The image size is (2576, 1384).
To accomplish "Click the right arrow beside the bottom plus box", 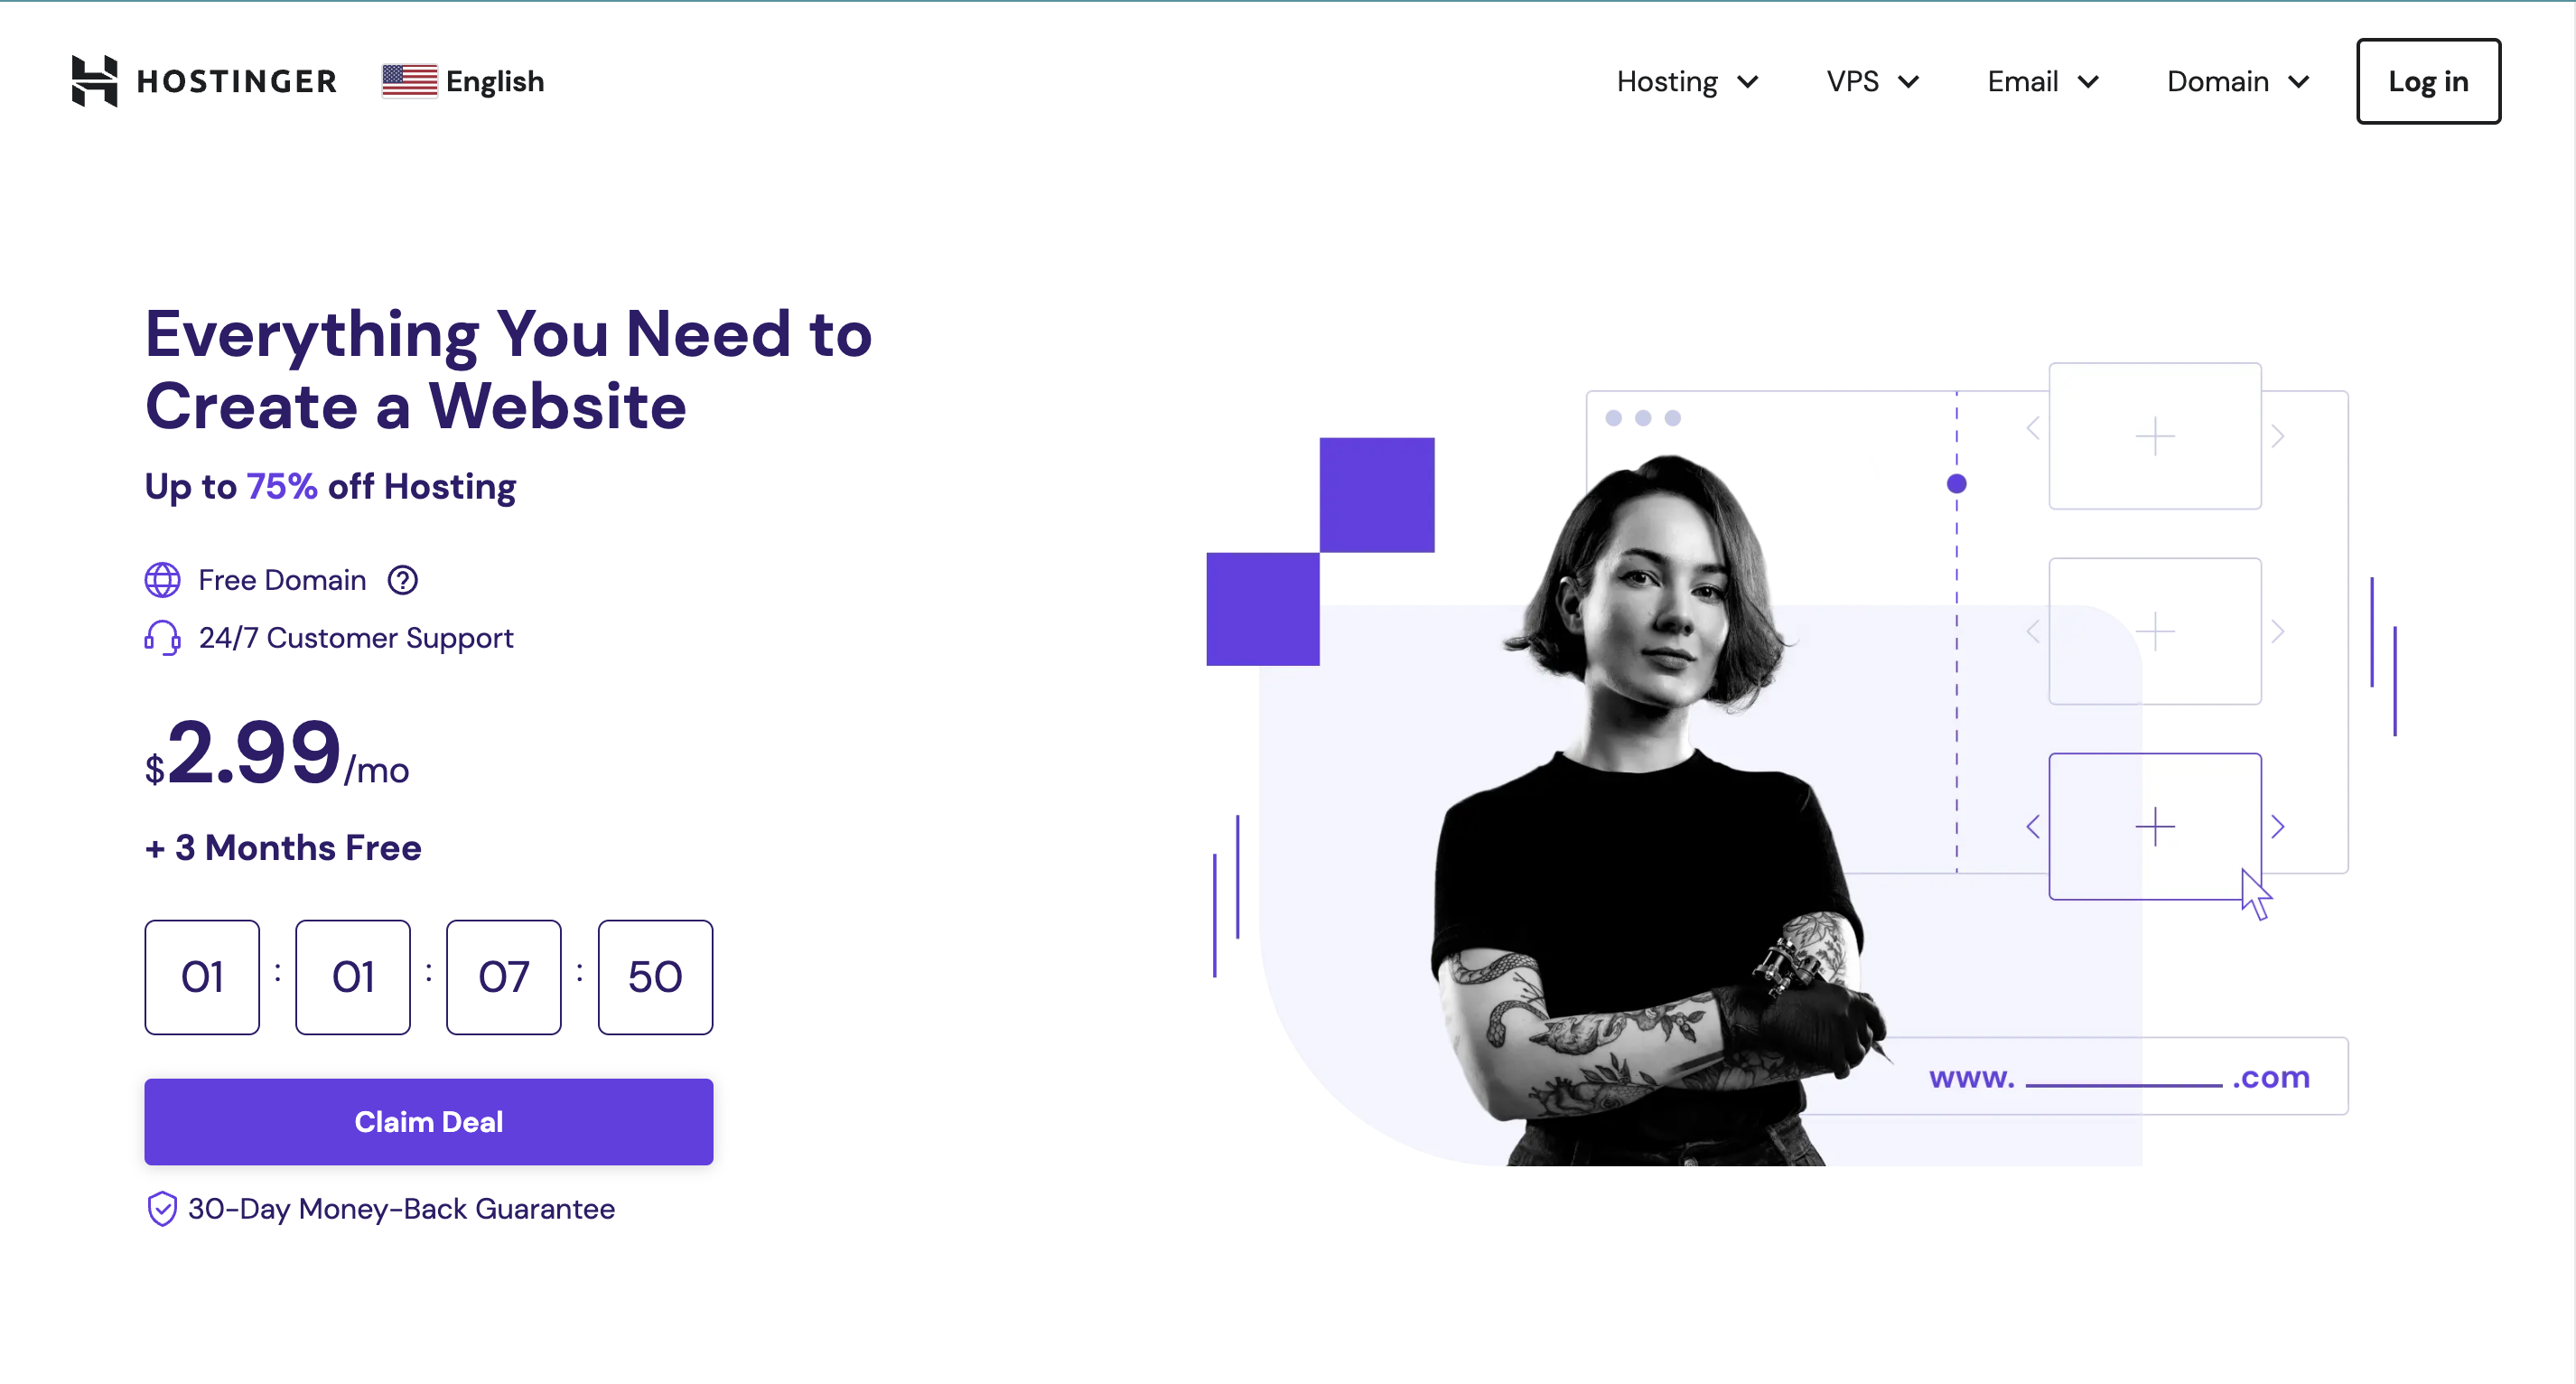I will click(2277, 827).
